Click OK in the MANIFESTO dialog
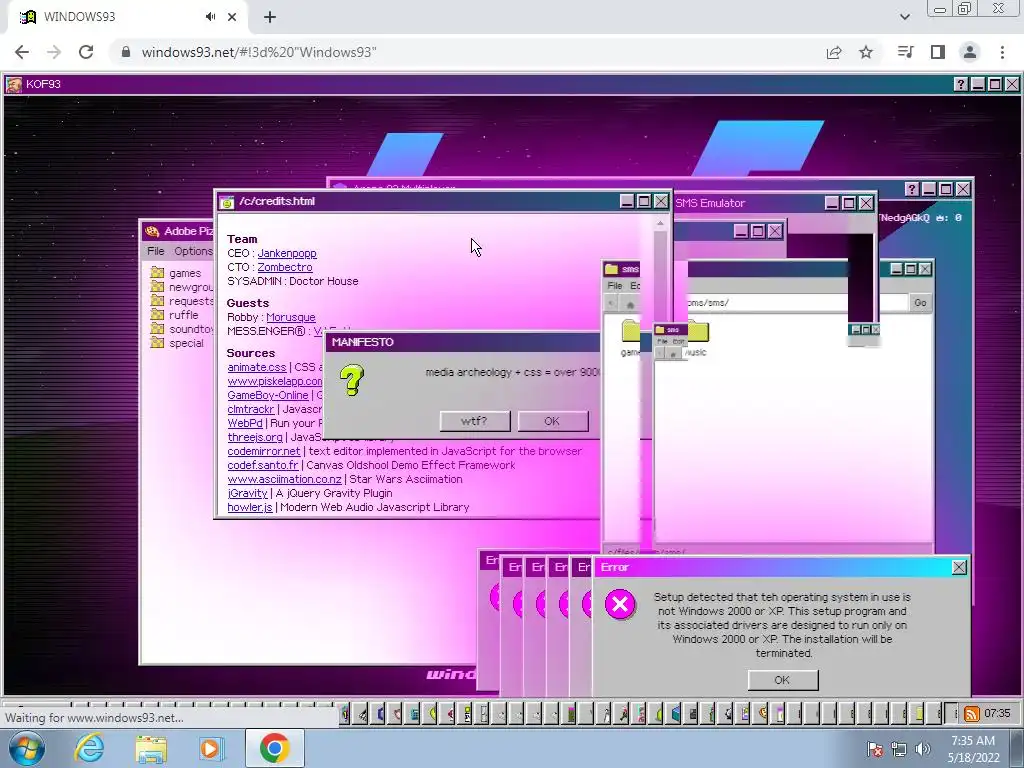This screenshot has height=768, width=1024. [552, 421]
